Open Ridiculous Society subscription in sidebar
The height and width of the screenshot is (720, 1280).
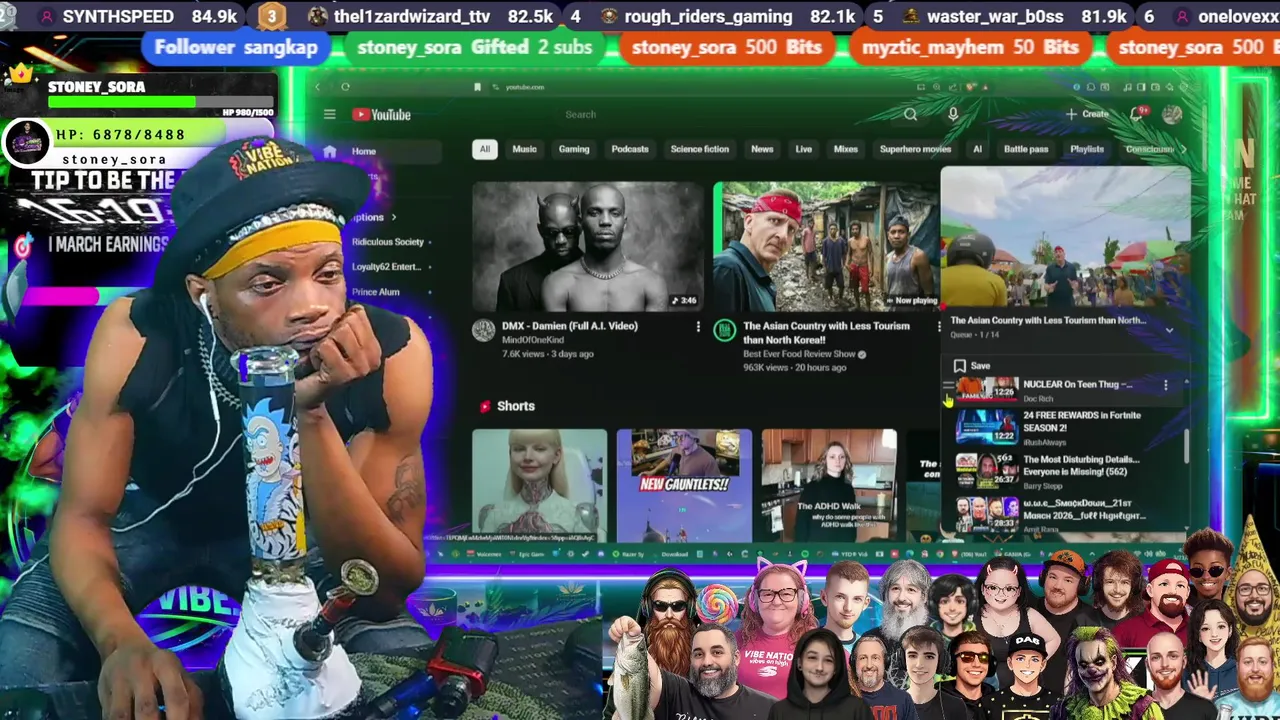coord(388,242)
